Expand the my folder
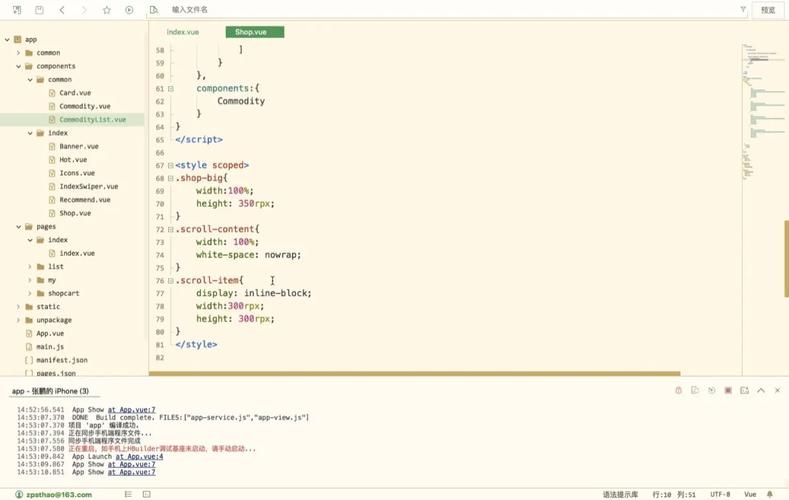The image size is (789, 500). [x=30, y=280]
